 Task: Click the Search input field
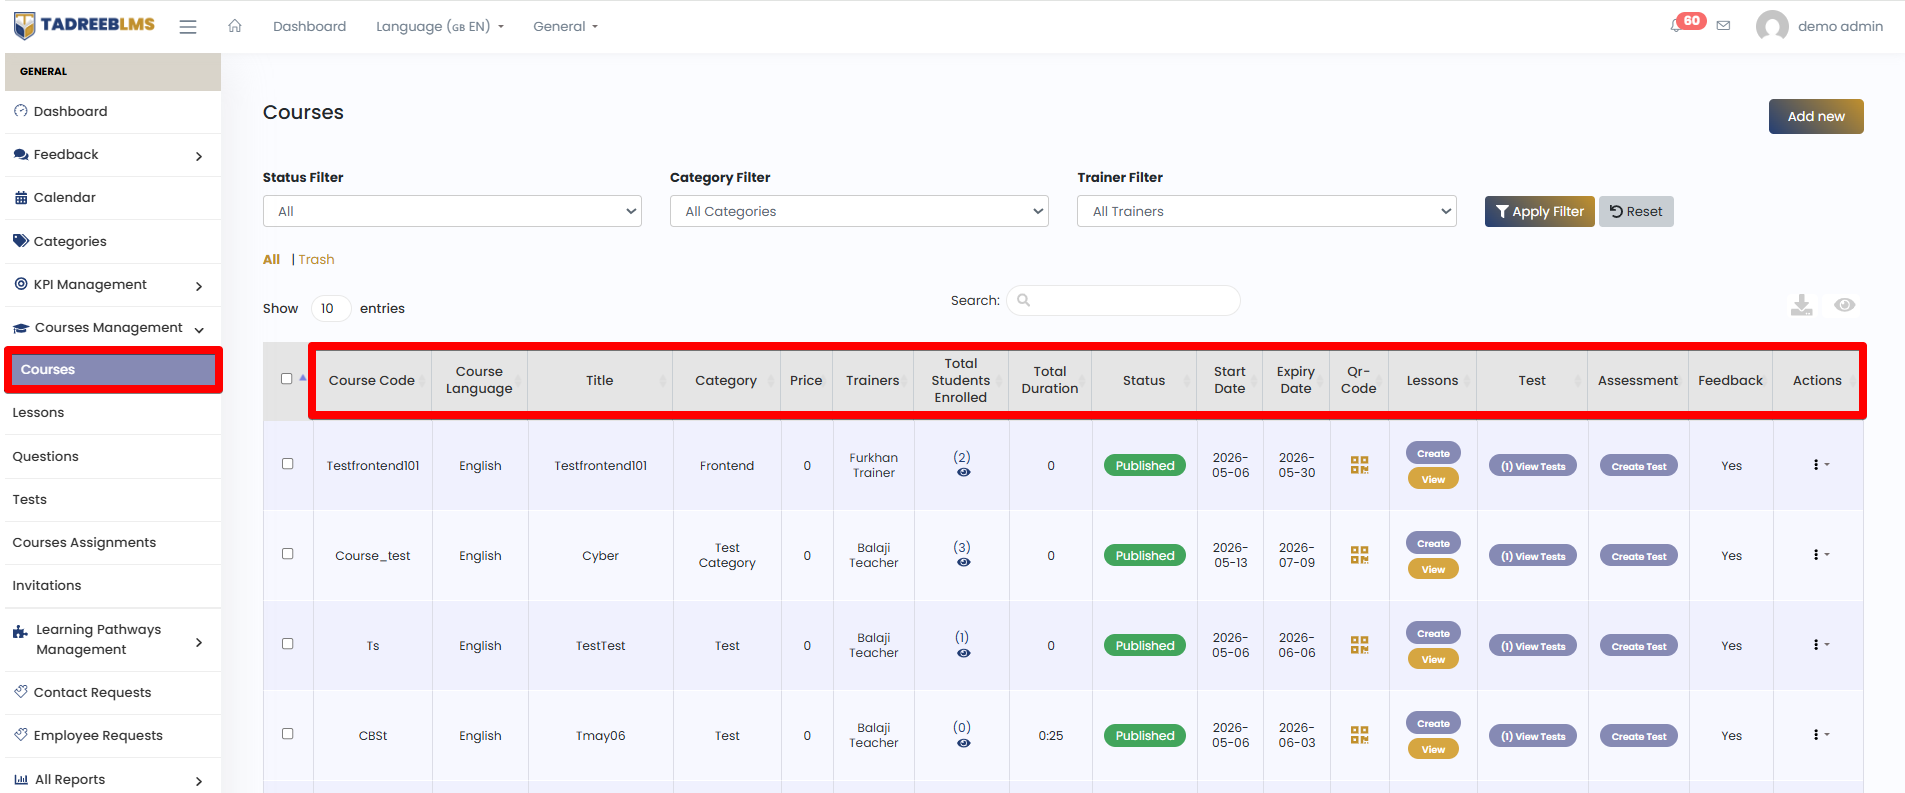click(x=1123, y=300)
